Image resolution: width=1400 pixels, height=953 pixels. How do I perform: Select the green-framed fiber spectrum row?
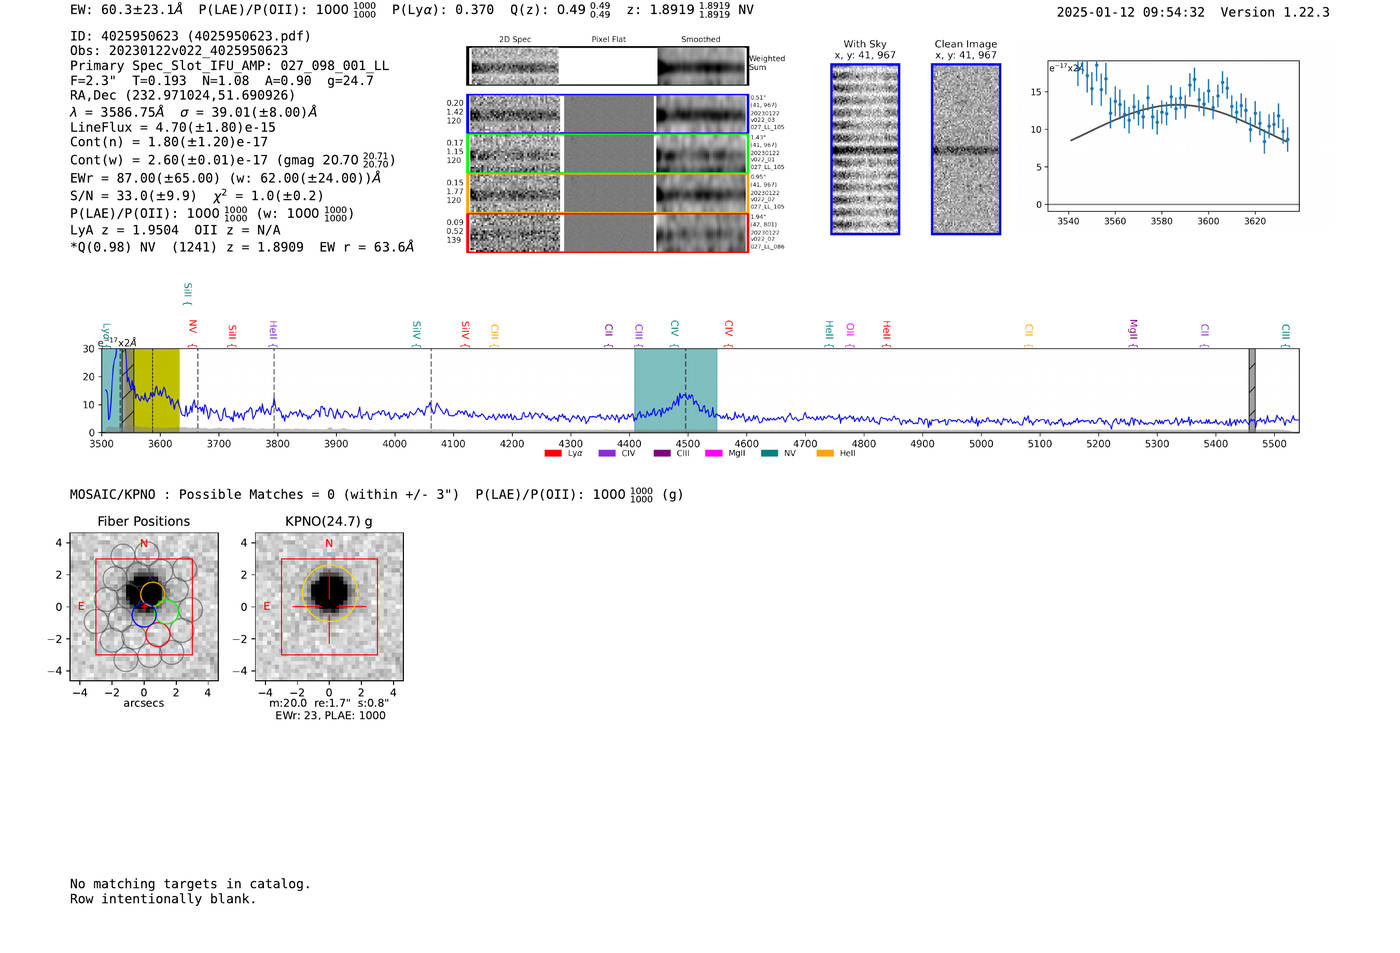tap(607, 154)
